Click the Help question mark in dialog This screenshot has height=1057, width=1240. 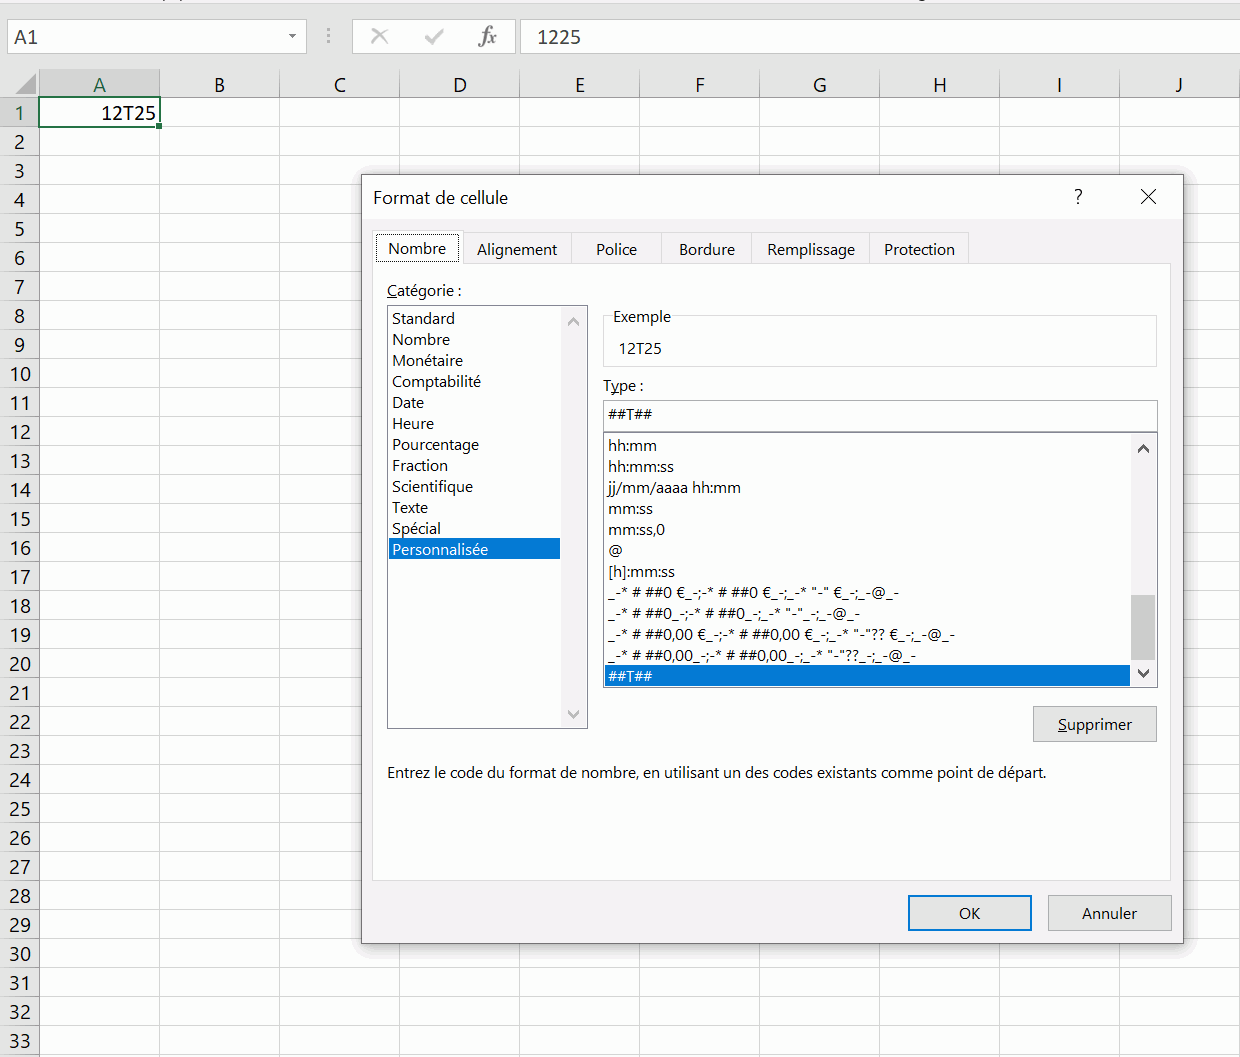pyautogui.click(x=1078, y=197)
